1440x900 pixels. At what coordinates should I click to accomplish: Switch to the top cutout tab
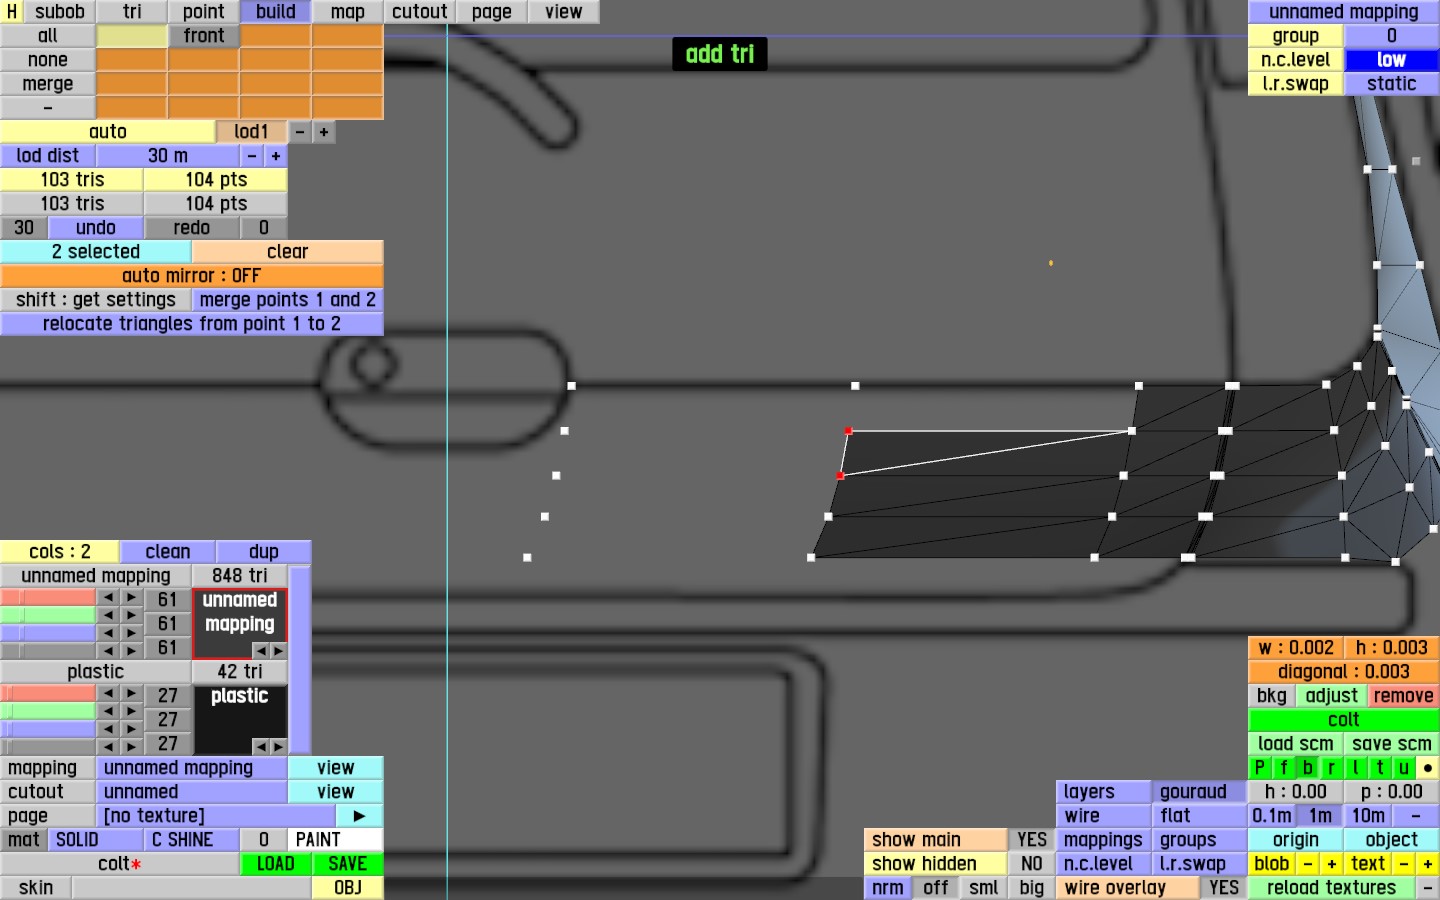(x=420, y=12)
